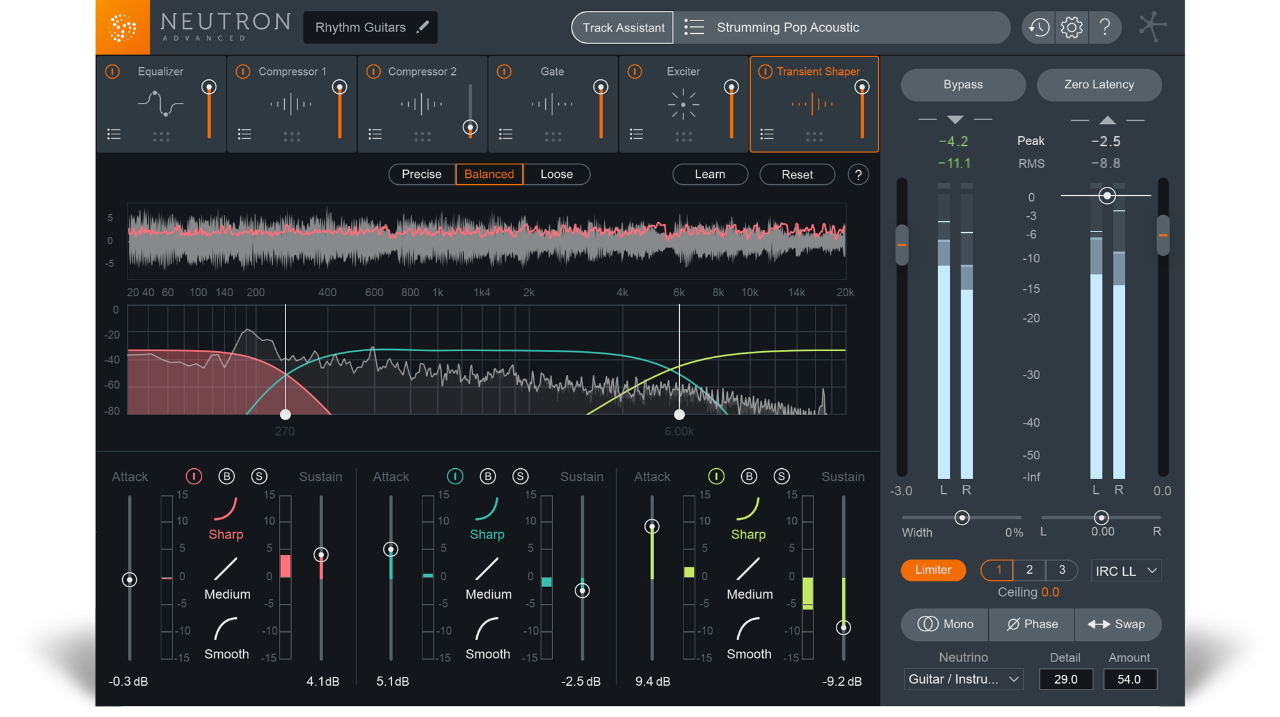Click the Visual Mixer network icon
The height and width of the screenshot is (717, 1280).
[x=1153, y=27]
